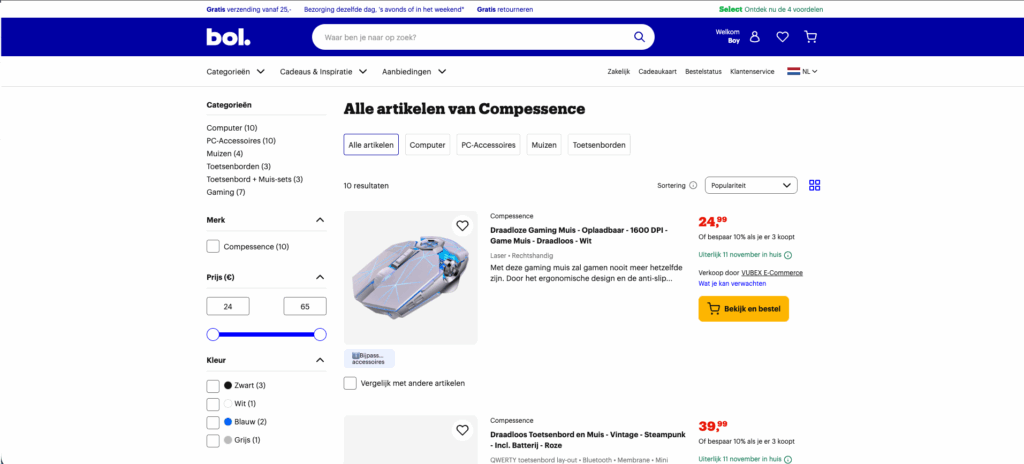Open the Populariteit sorting dropdown
This screenshot has width=1024, height=464.
coord(751,186)
